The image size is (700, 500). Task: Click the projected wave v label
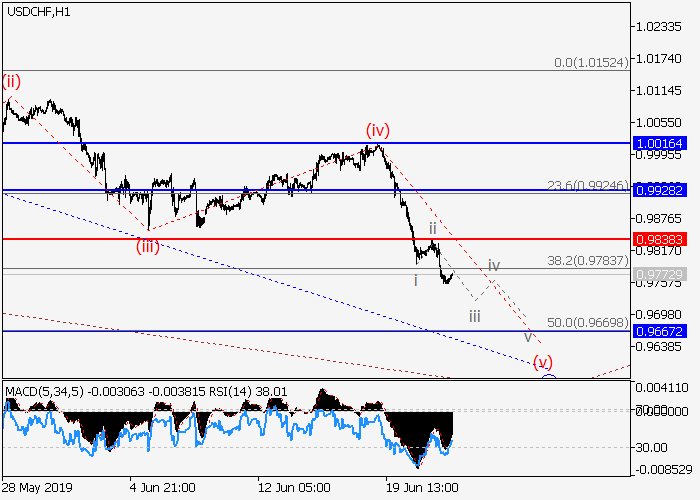(x=527, y=336)
